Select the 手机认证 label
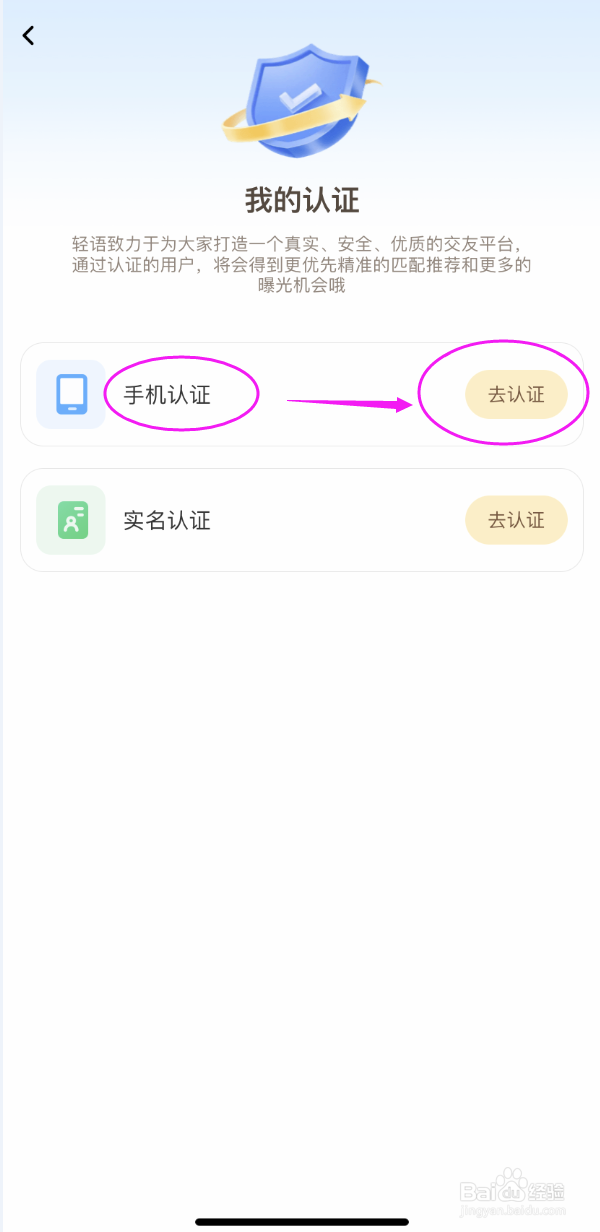Screen dimensions: 600x1232 point(167,394)
